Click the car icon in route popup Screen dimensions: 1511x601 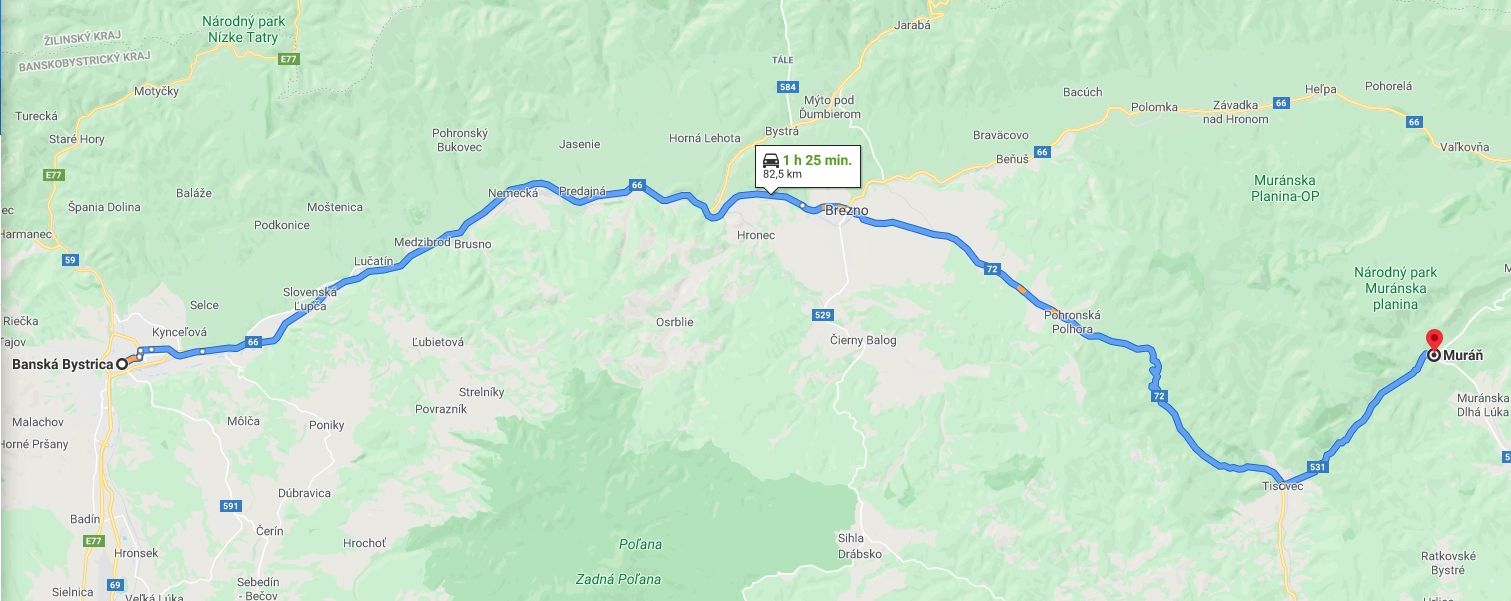point(771,160)
